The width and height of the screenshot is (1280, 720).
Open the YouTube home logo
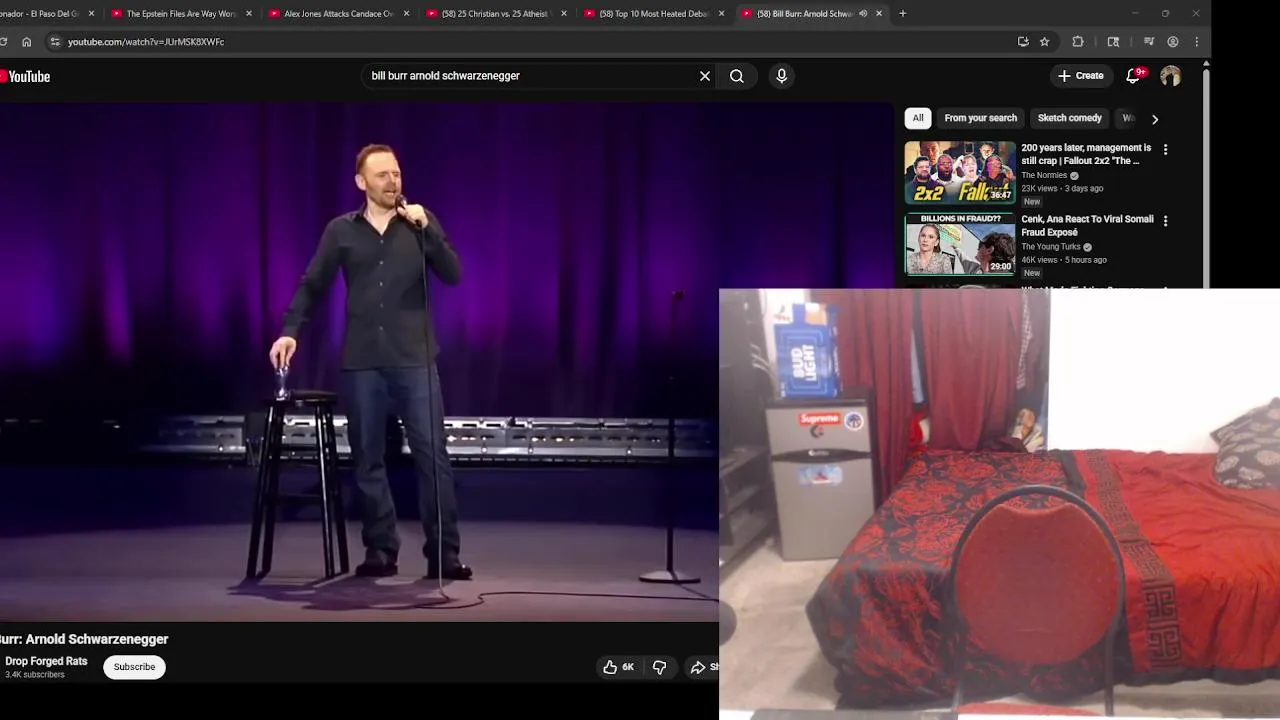point(25,76)
